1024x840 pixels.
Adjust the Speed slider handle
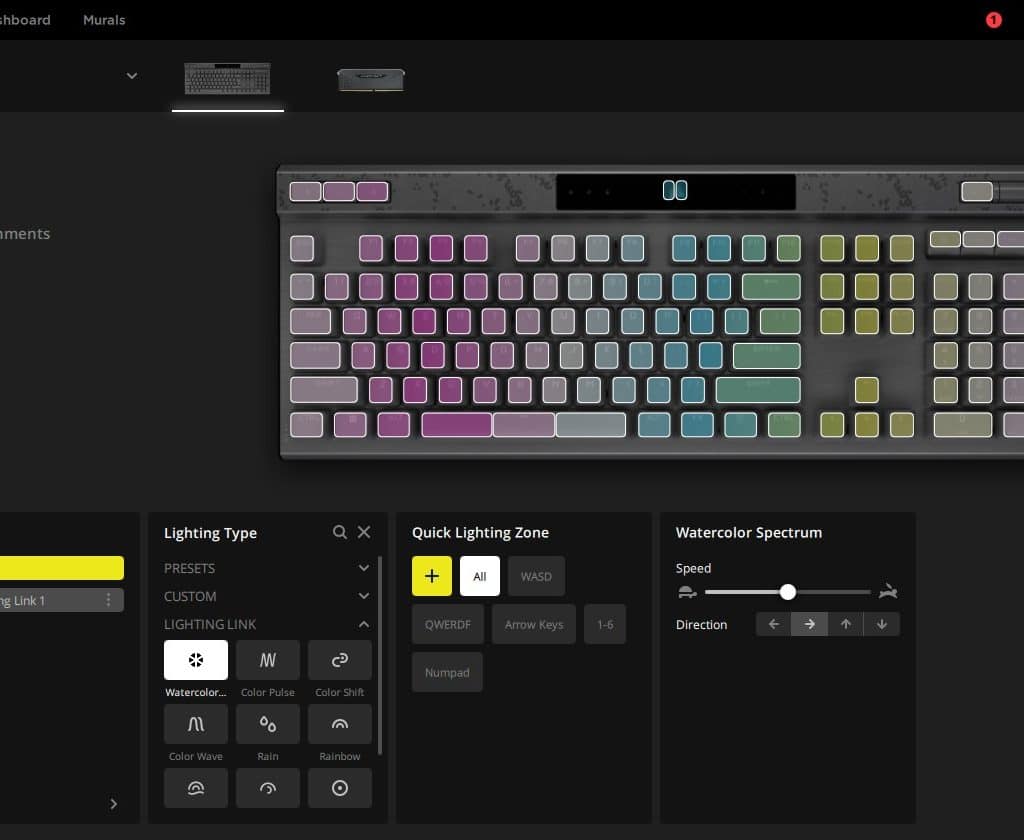pyautogui.click(x=788, y=592)
